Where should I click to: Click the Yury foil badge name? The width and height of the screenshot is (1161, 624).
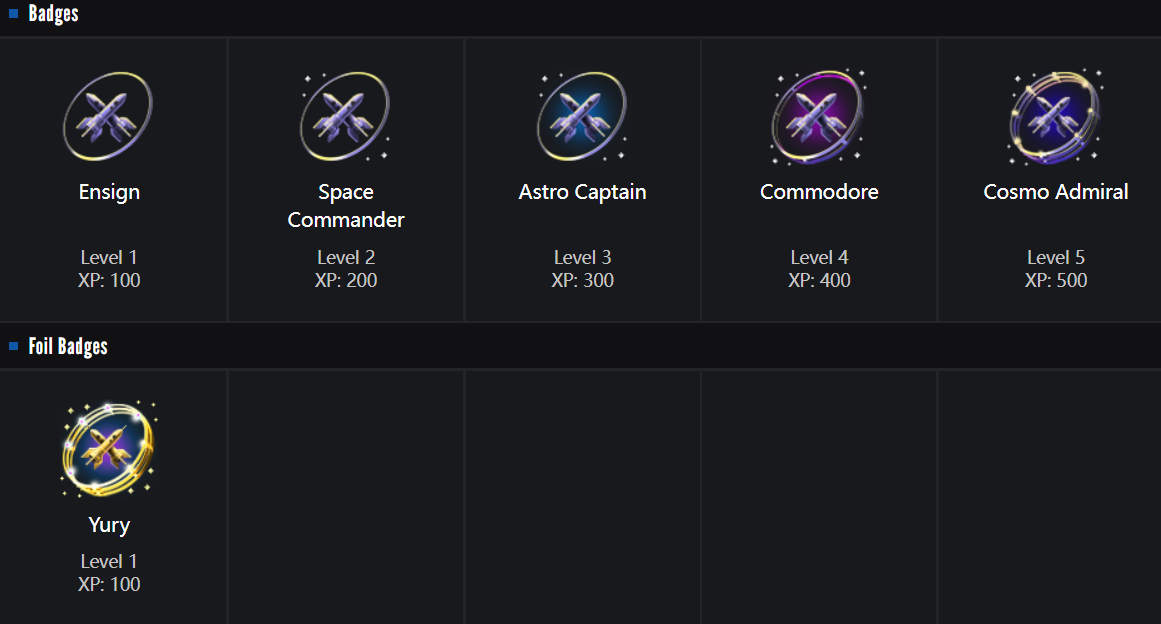click(x=109, y=525)
